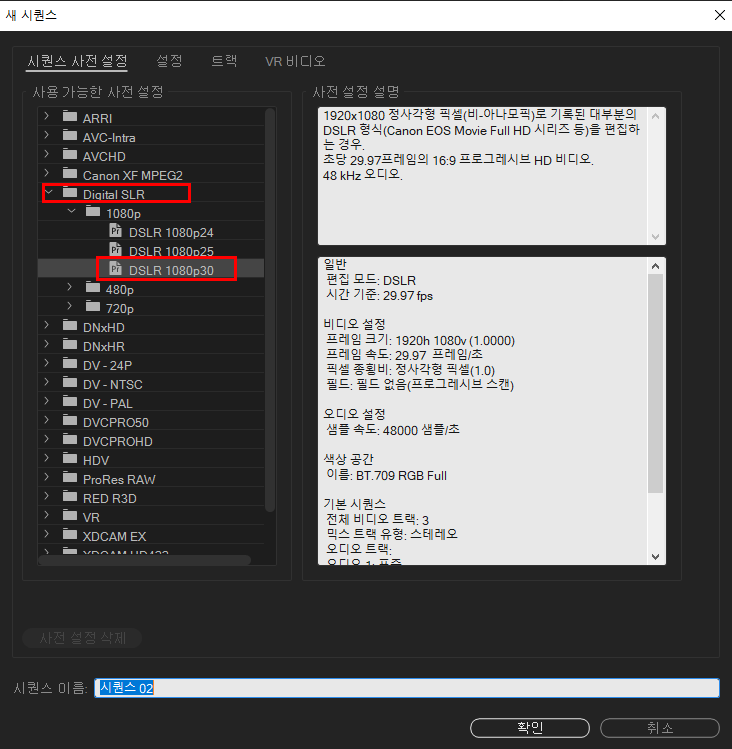
Task: Click the AVCHD folder icon
Action: pyautogui.click(x=70, y=154)
